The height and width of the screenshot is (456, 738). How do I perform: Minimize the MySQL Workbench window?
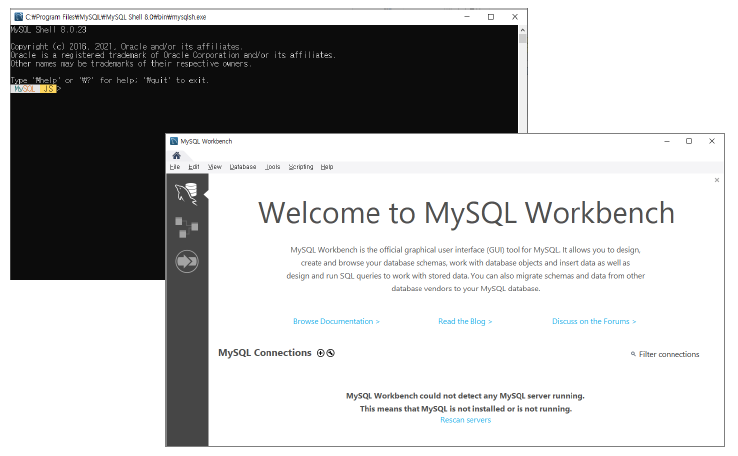point(666,141)
